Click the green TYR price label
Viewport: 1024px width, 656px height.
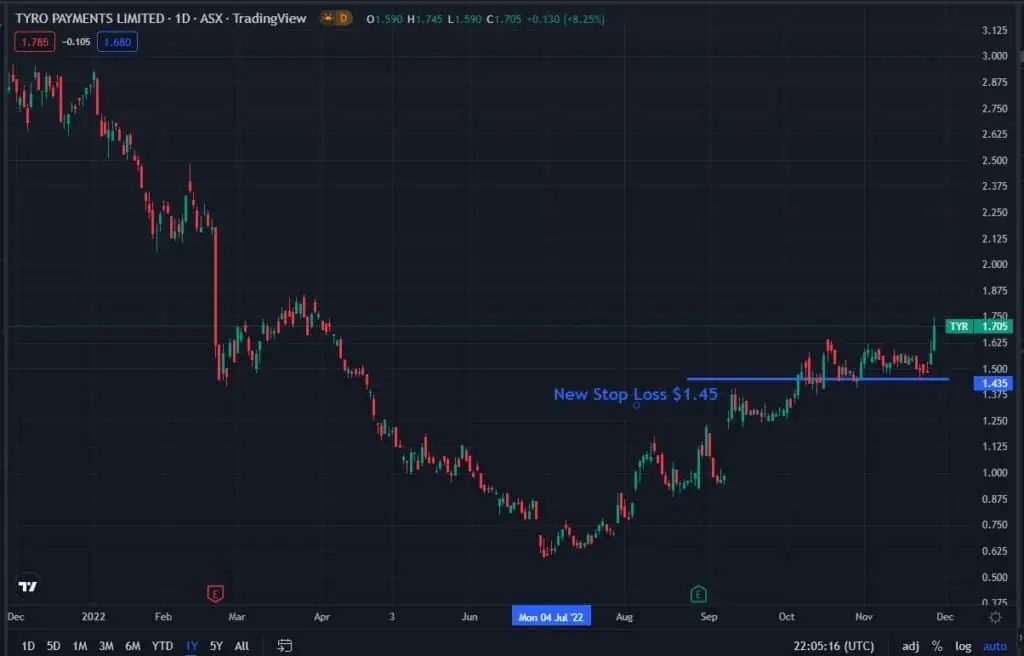coord(979,326)
